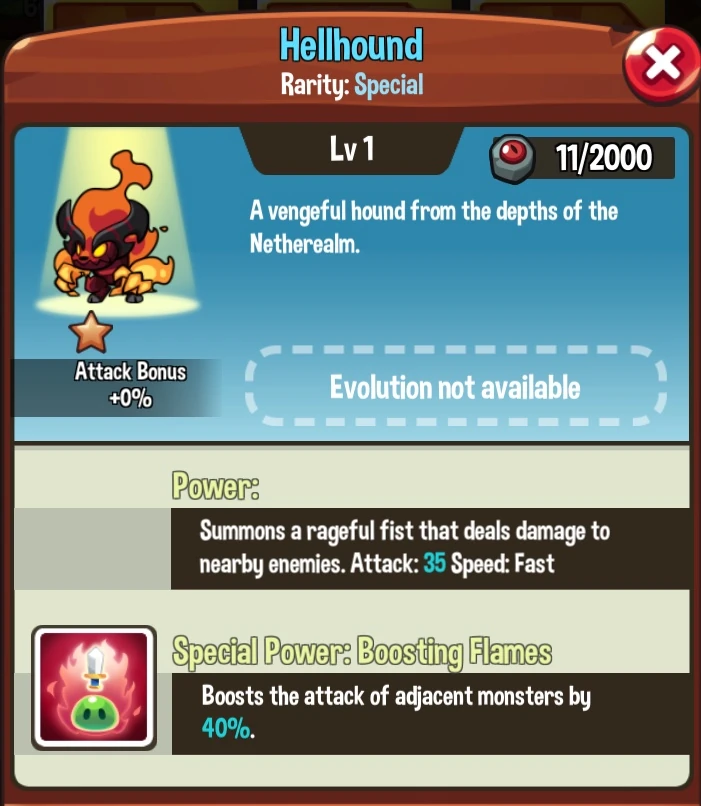Screen dimensions: 701x806
Task: Select the Boosting Flames skill icon
Action: pyautogui.click(x=94, y=688)
